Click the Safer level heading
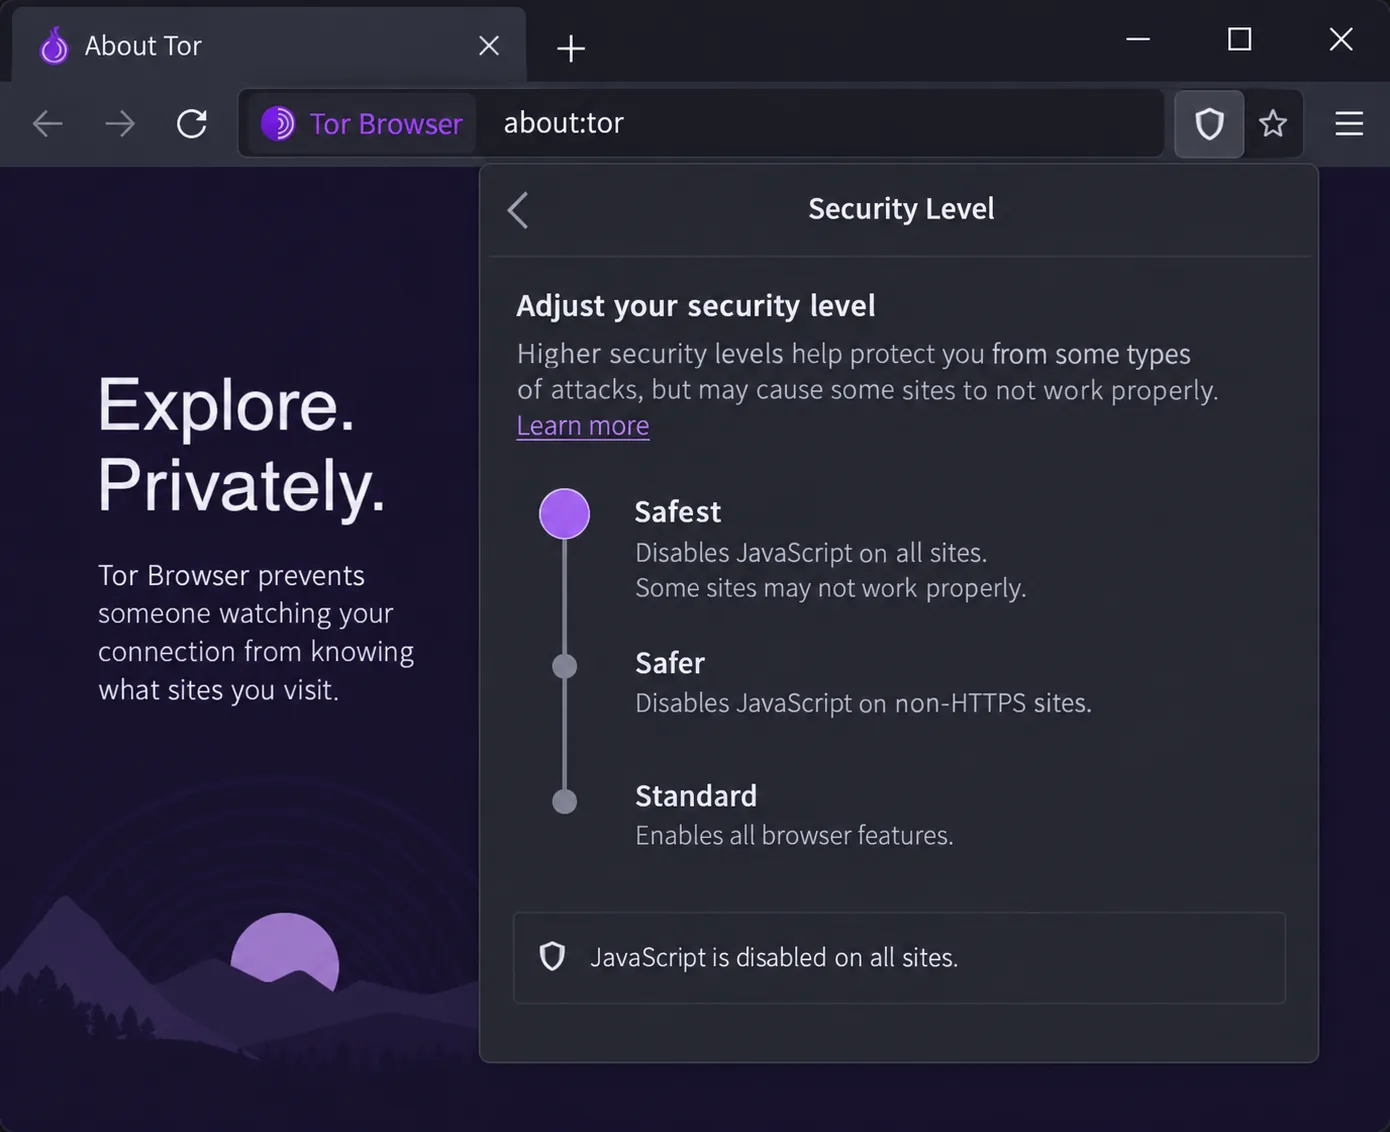The height and width of the screenshot is (1132, 1390). tap(670, 663)
